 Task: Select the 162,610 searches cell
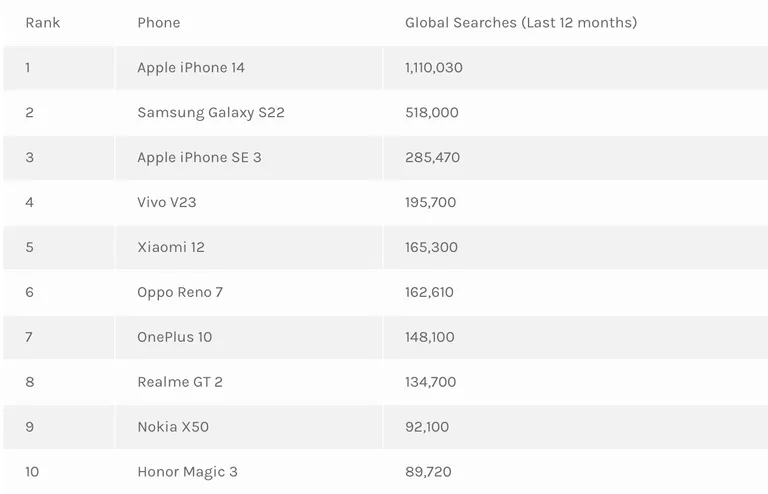576,292
